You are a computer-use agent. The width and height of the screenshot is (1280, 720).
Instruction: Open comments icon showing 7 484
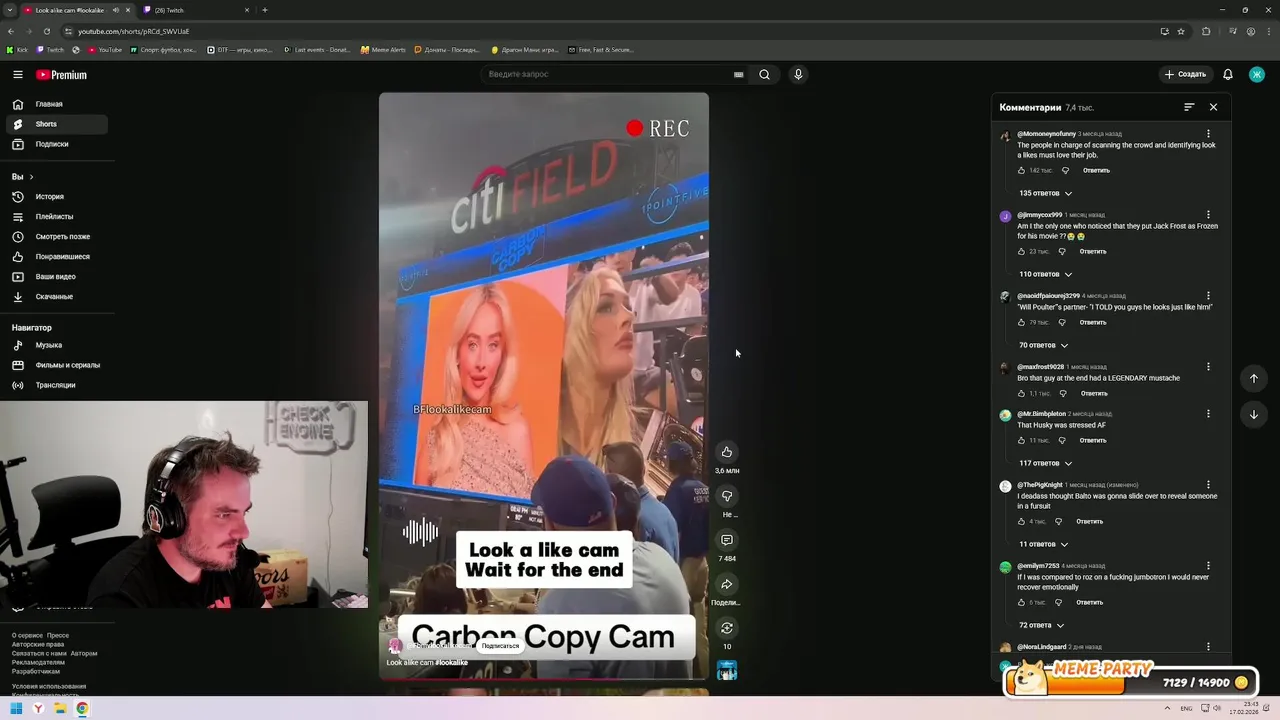tap(727, 540)
